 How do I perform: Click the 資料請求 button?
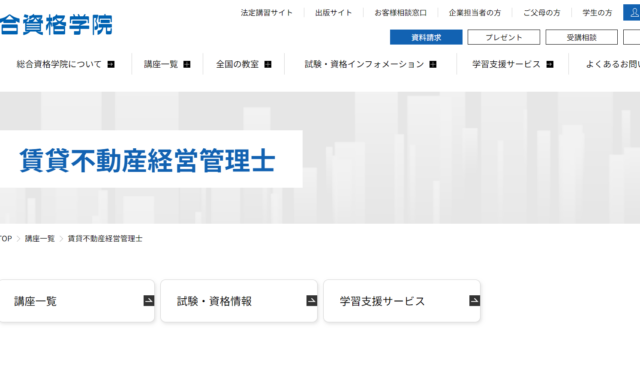(x=426, y=37)
